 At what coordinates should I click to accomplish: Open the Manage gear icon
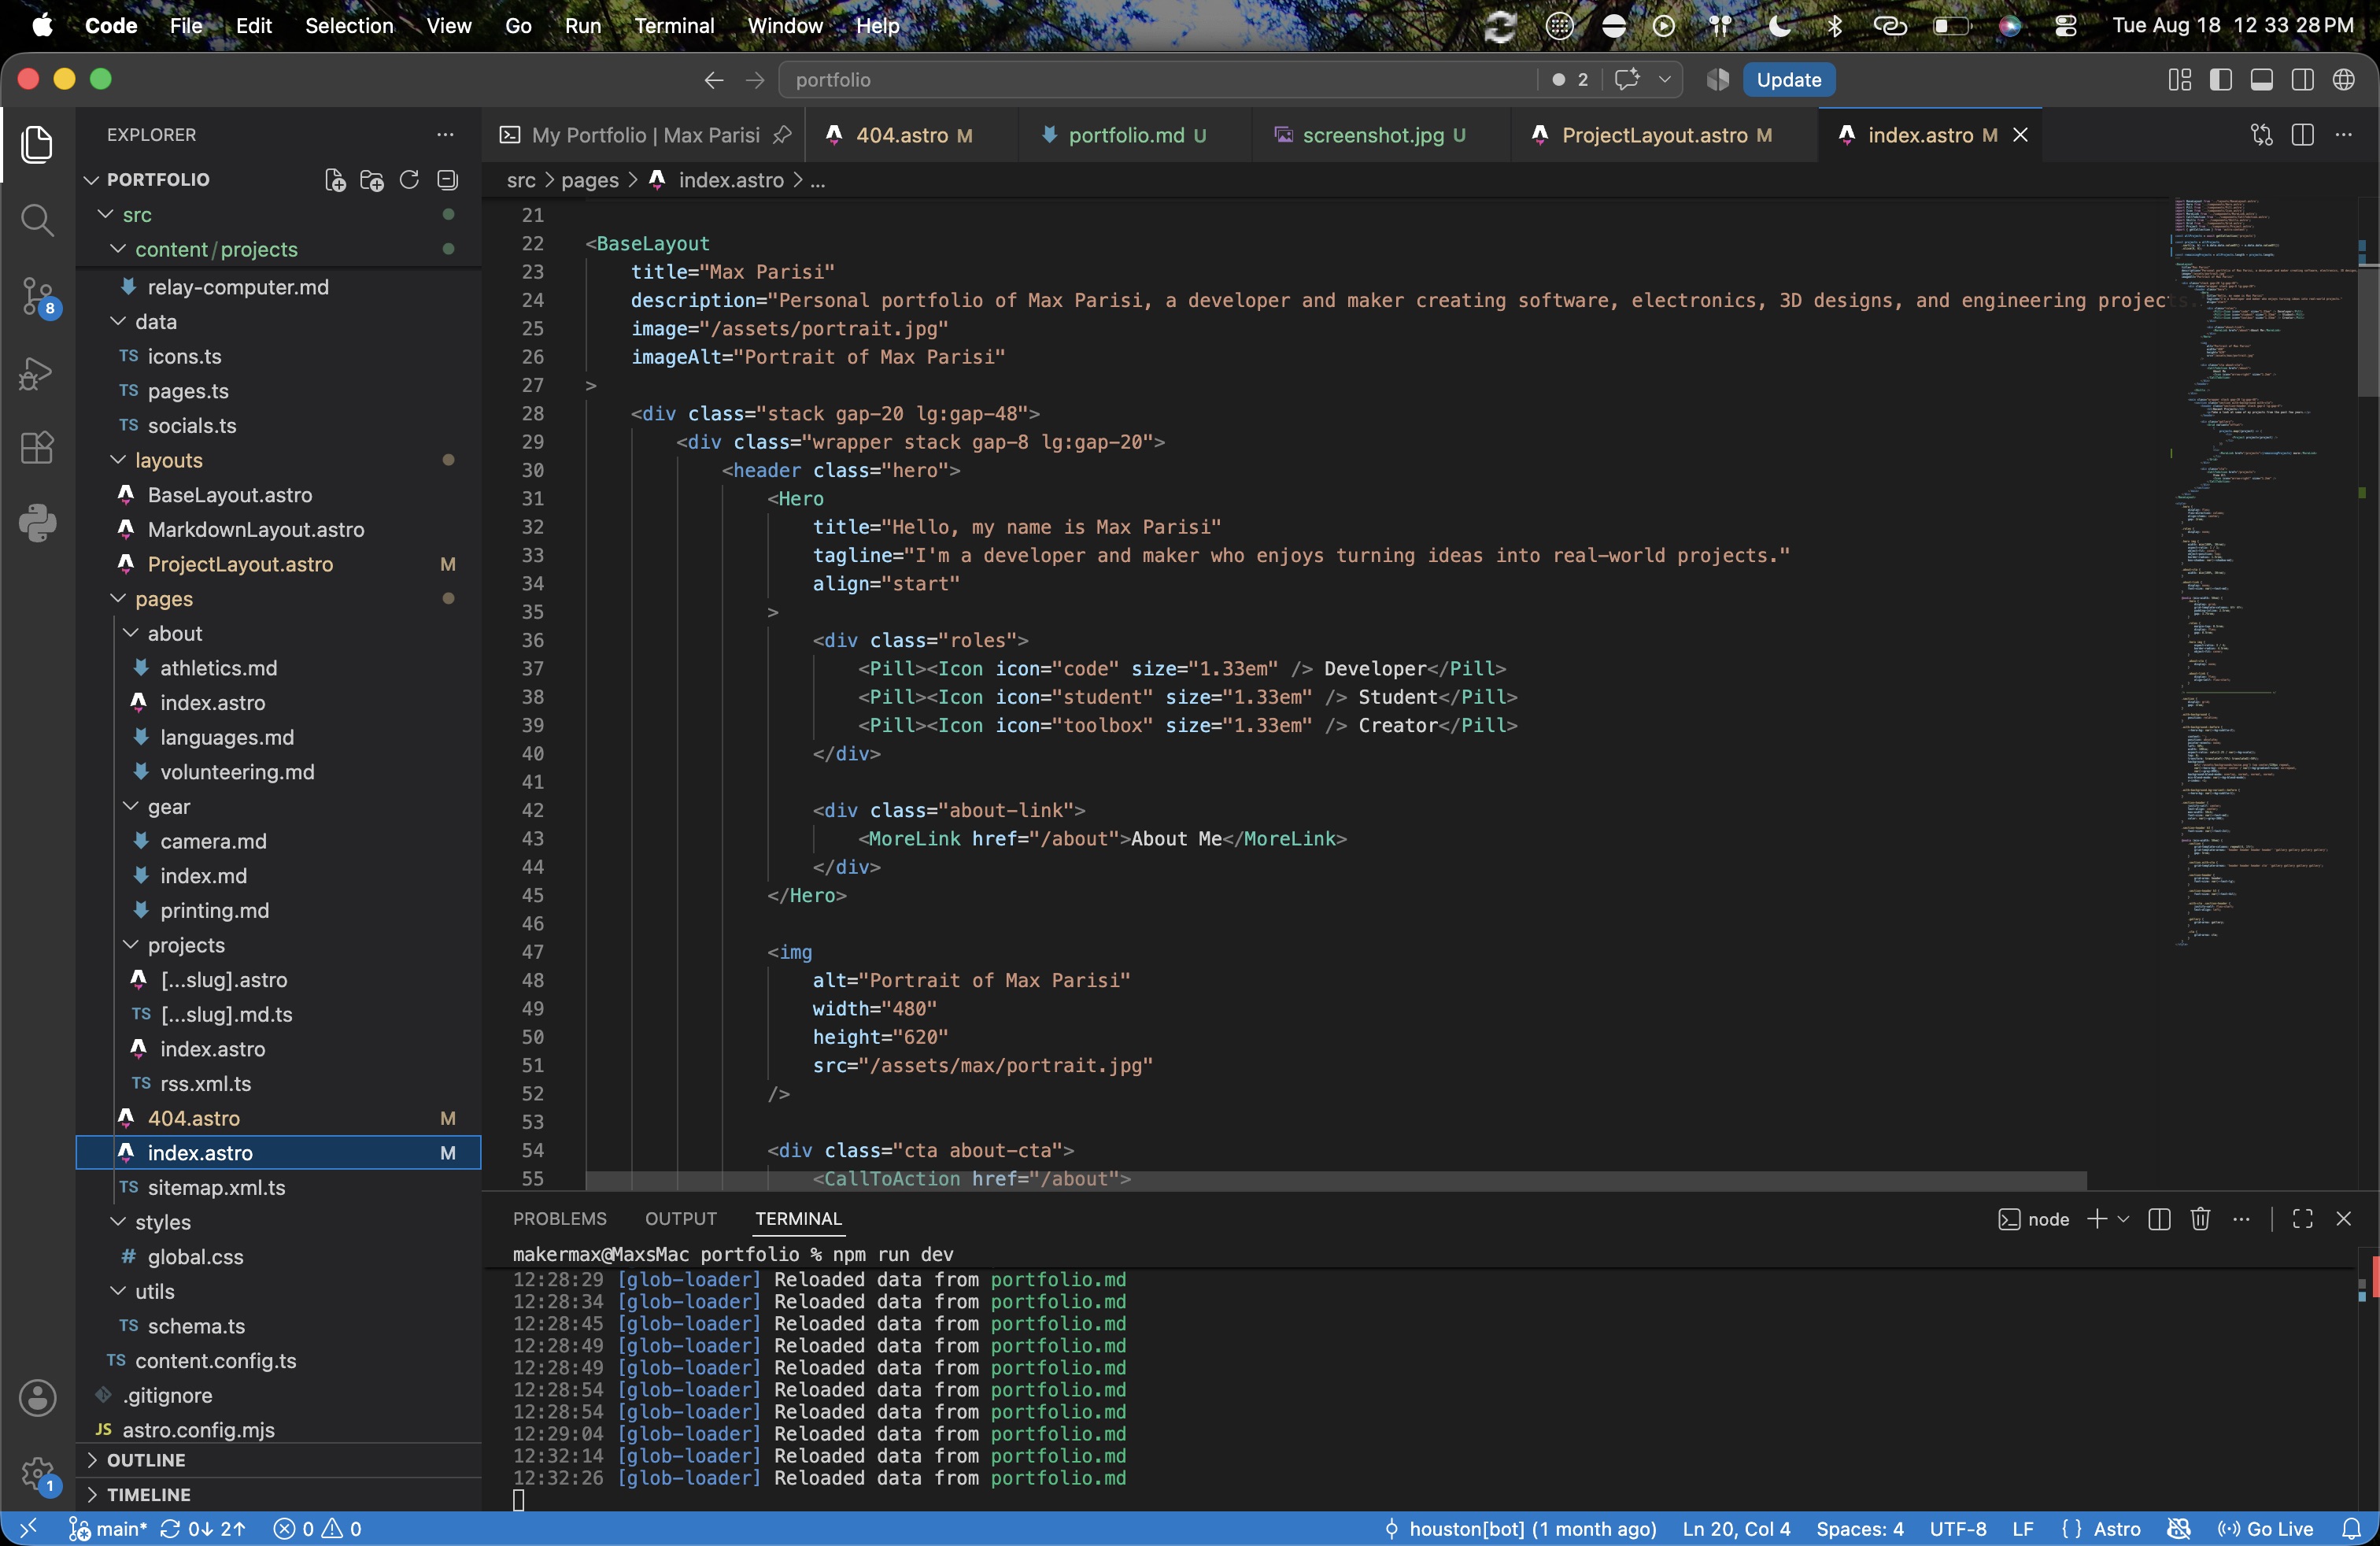pos(37,1474)
